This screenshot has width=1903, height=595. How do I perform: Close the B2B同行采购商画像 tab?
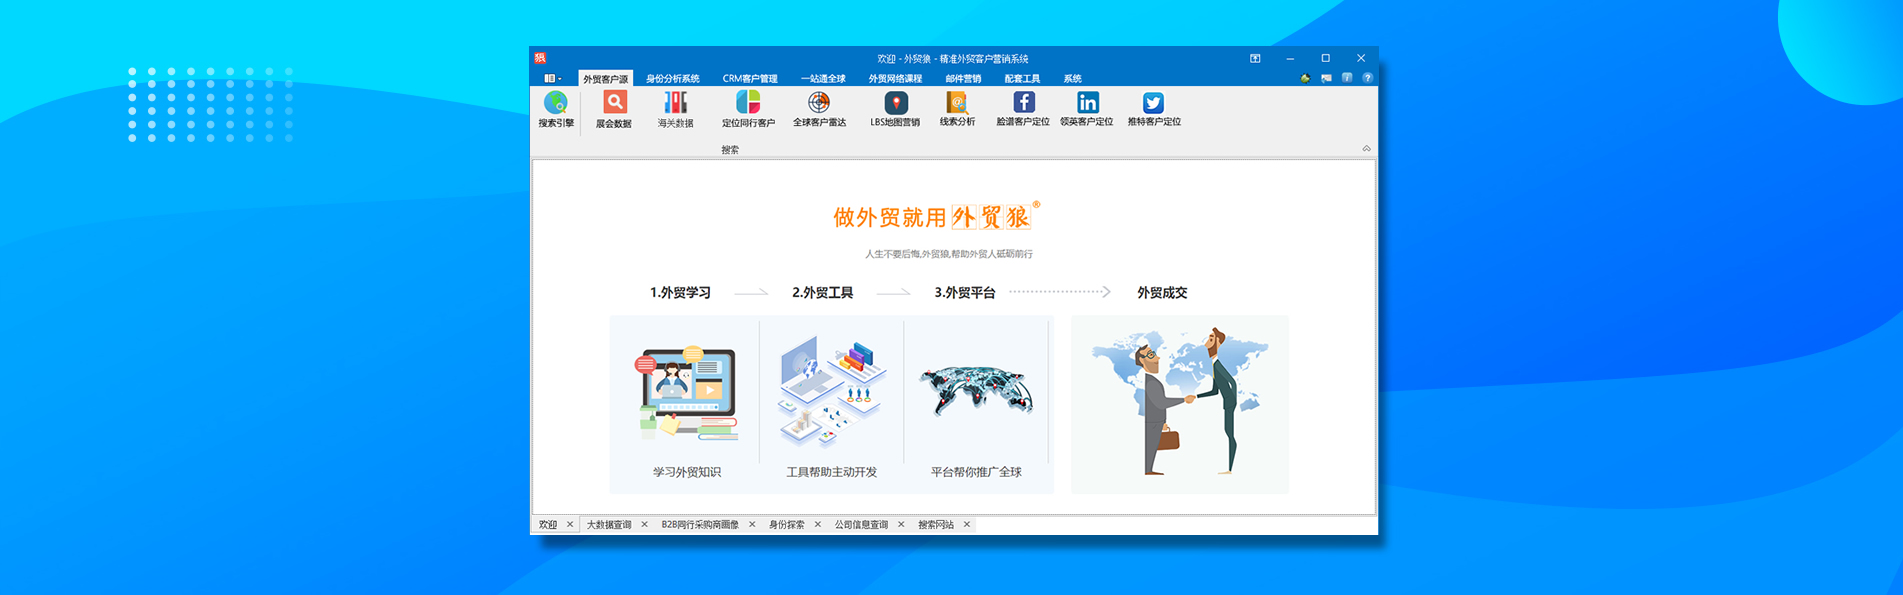pos(752,525)
